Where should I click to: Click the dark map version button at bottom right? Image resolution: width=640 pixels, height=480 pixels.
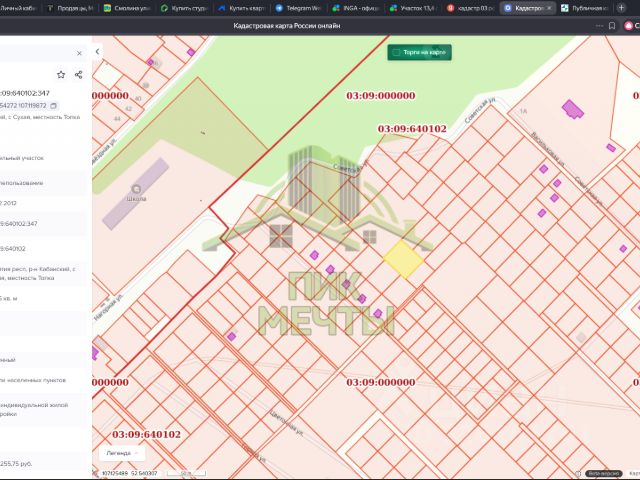click(603, 473)
